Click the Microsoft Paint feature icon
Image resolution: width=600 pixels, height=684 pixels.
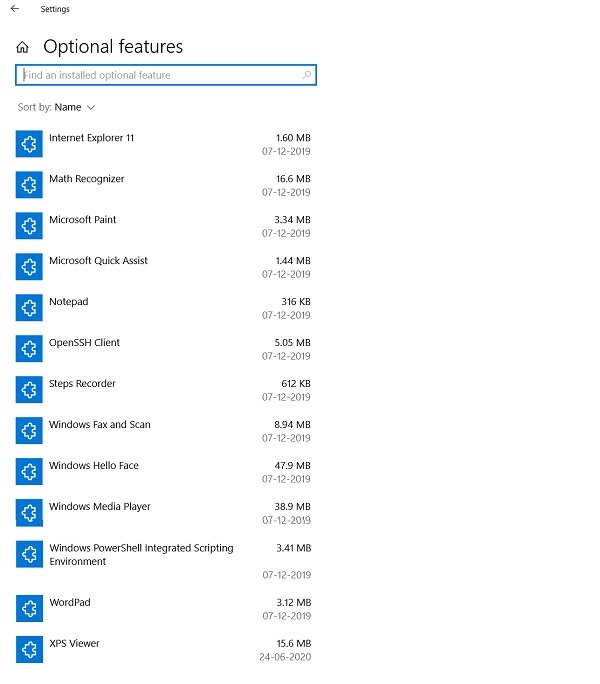pyautogui.click(x=29, y=226)
